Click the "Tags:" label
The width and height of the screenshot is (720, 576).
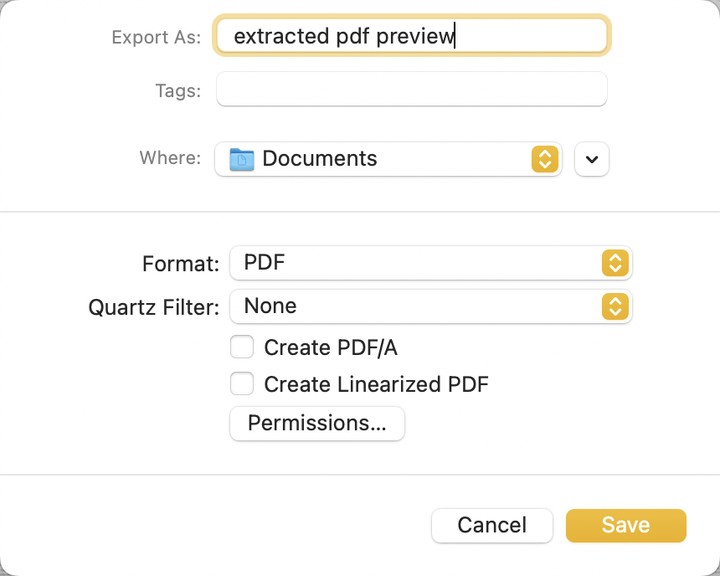(x=178, y=91)
